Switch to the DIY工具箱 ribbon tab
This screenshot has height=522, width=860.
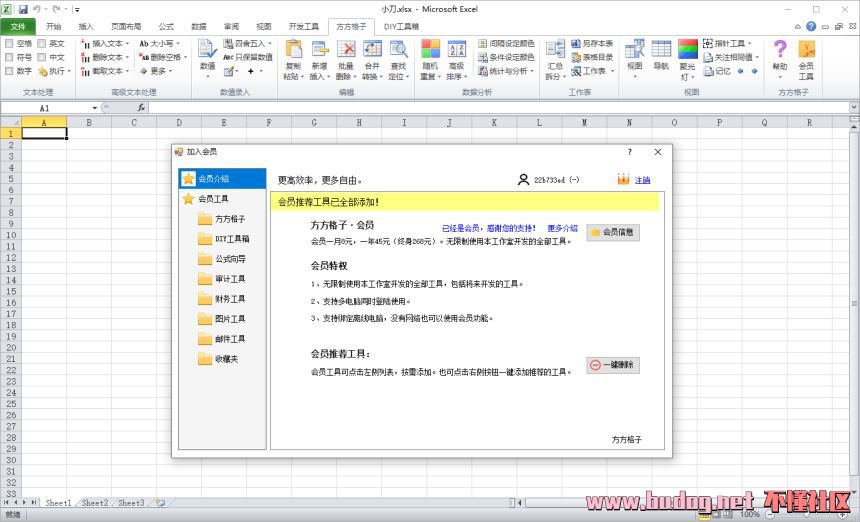(x=402, y=27)
